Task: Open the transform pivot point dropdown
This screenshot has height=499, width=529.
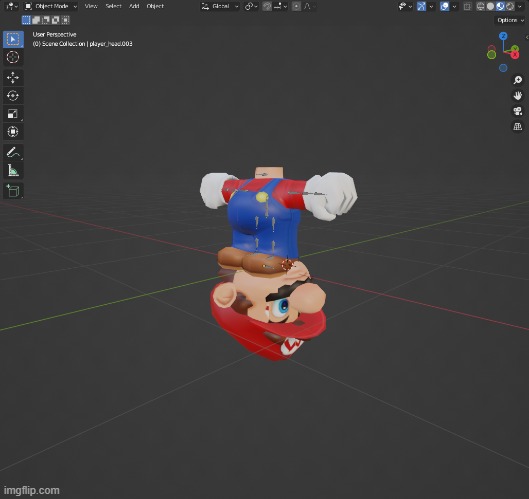Action: (x=251, y=6)
